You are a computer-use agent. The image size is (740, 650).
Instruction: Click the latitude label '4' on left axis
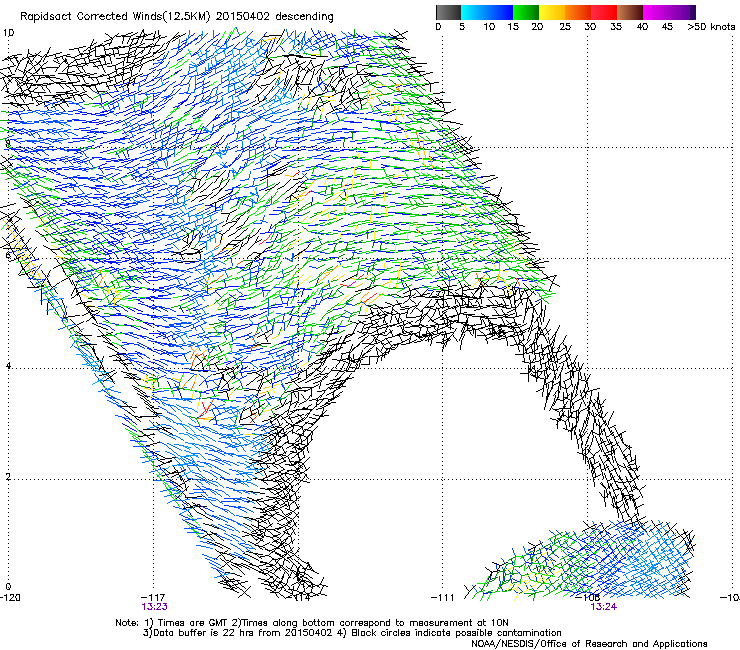pyautogui.click(x=8, y=366)
